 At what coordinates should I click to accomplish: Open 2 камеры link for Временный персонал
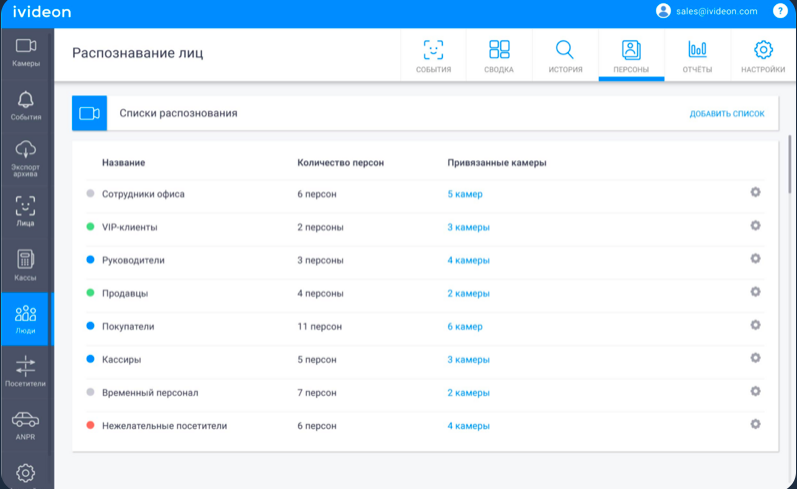(x=468, y=392)
